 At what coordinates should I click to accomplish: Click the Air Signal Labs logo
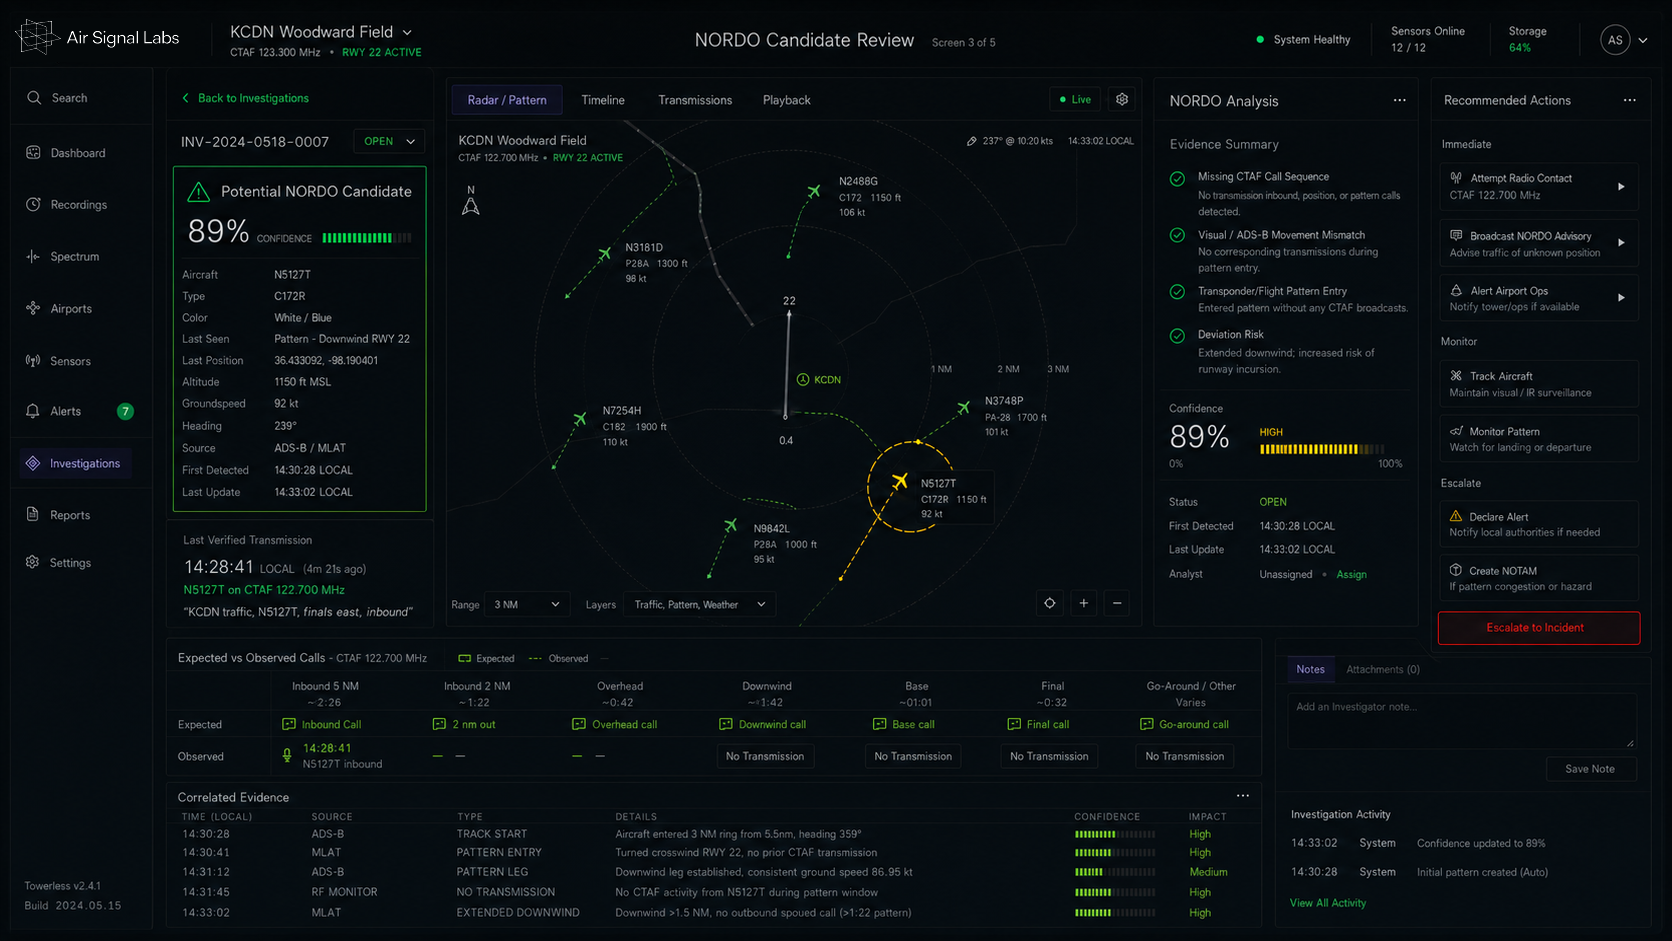point(97,38)
